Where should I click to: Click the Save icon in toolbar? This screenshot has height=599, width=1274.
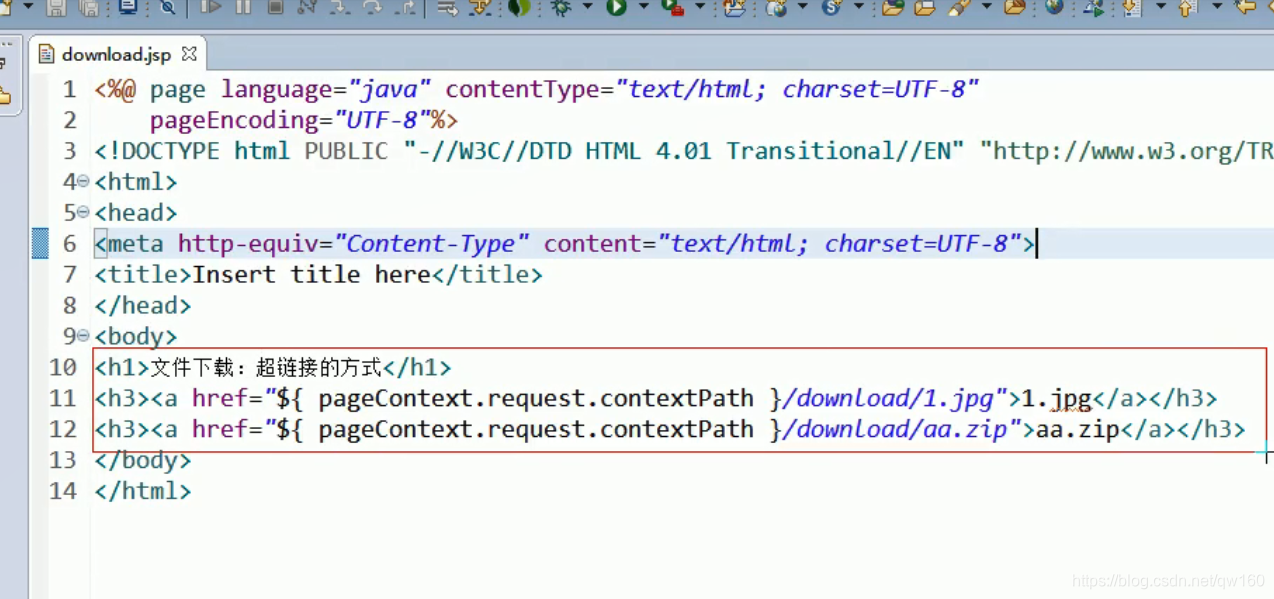pos(56,7)
